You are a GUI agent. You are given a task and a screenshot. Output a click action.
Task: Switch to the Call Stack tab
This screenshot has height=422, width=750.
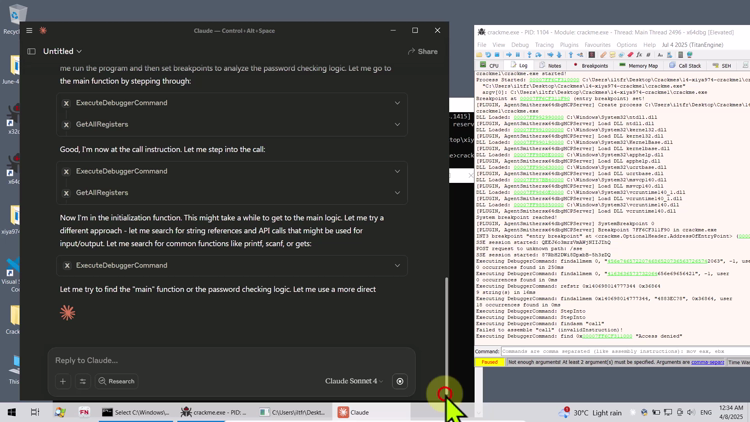coord(685,66)
